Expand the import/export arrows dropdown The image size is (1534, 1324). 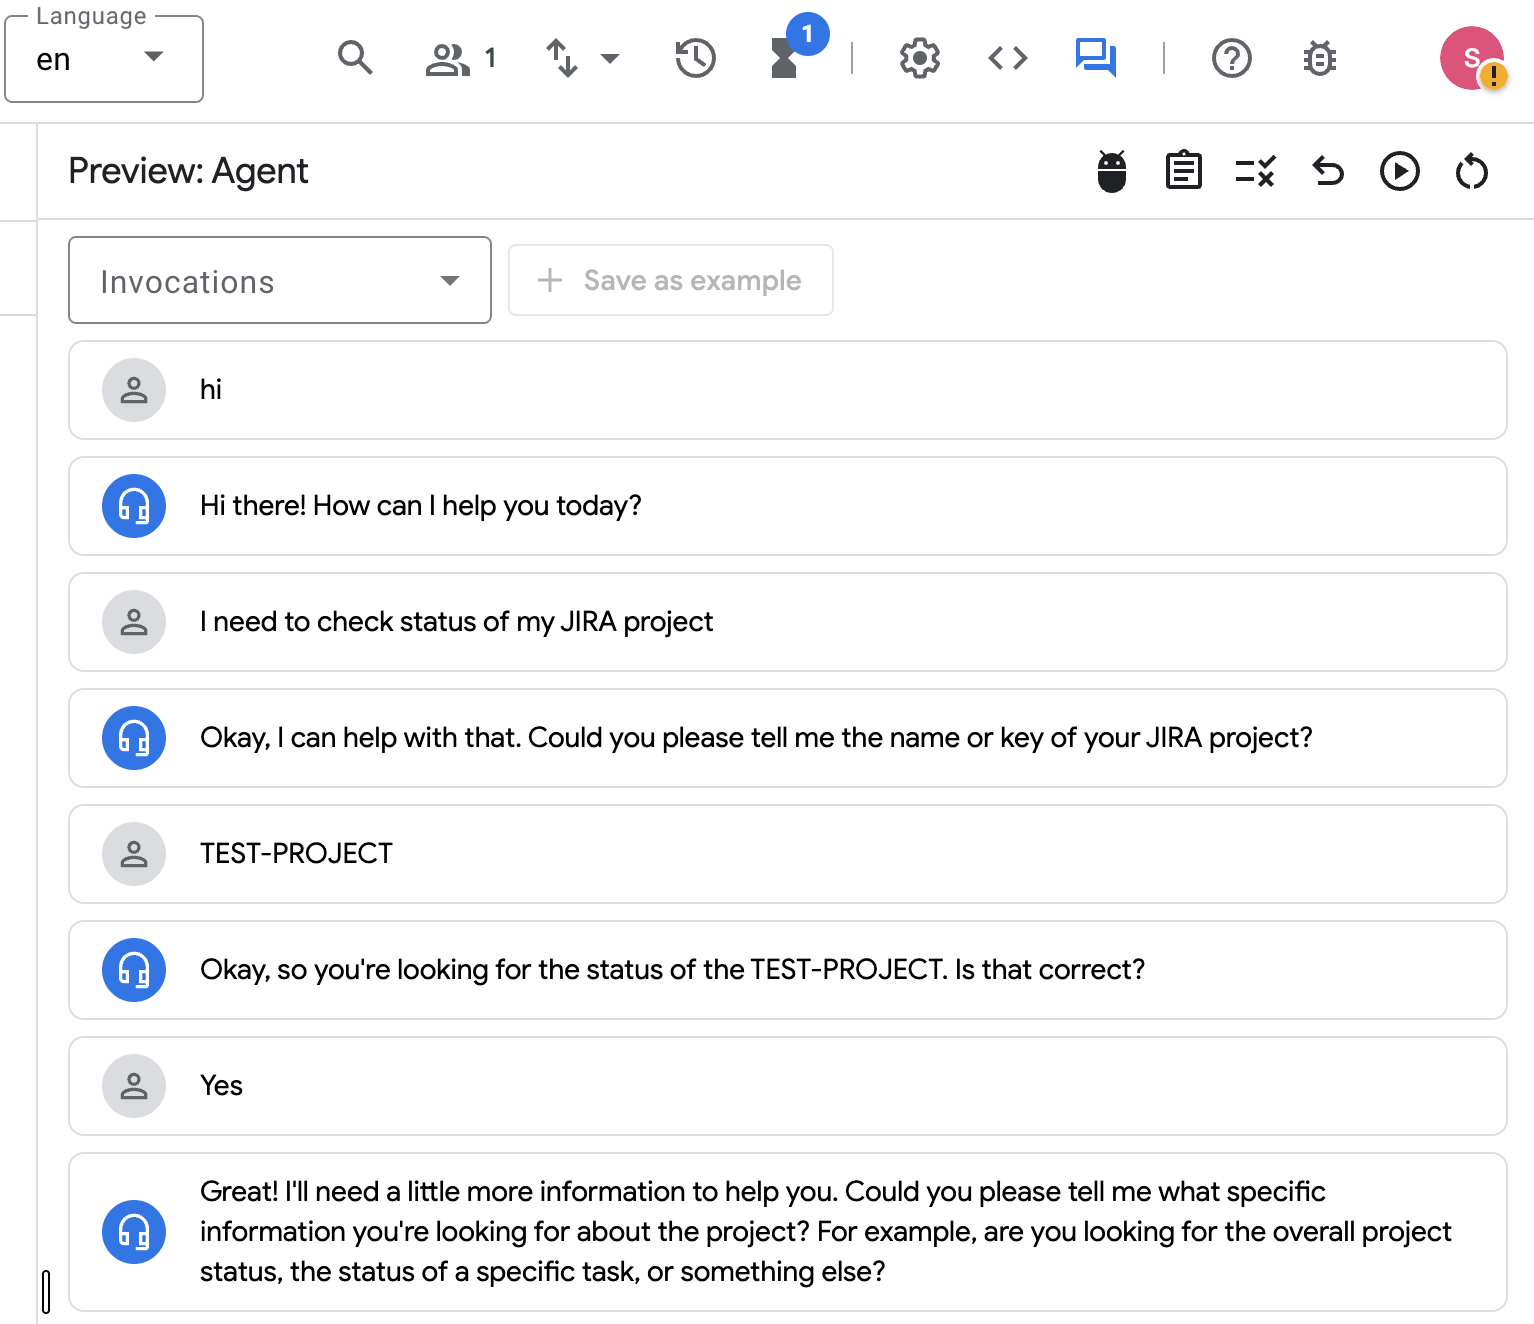coord(582,59)
